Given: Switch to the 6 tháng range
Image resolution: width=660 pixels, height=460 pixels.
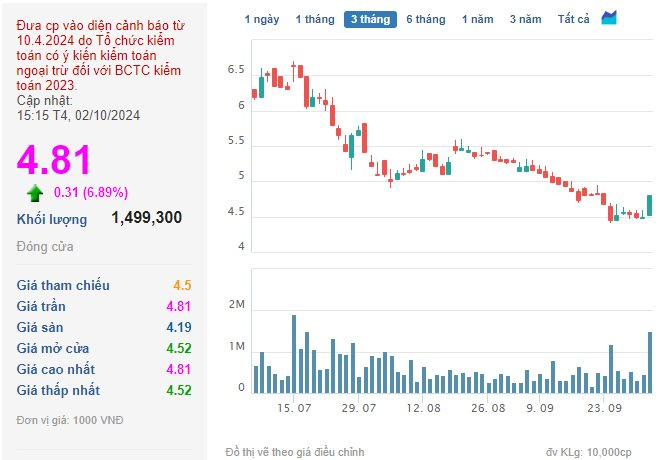Looking at the screenshot, I should point(426,19).
